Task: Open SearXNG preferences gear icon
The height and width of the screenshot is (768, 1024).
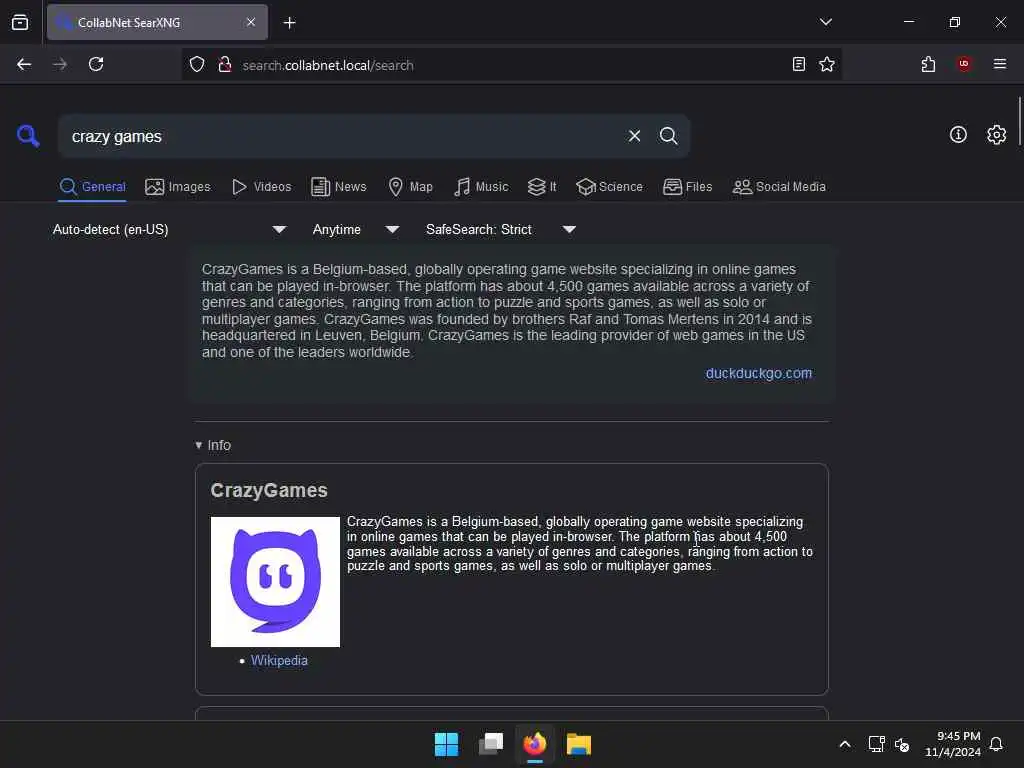Action: [x=996, y=135]
